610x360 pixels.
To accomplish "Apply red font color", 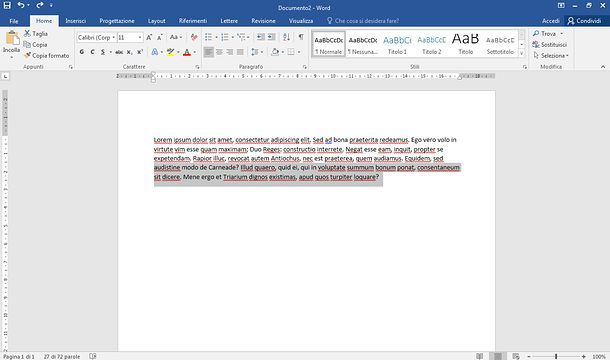I will (187, 52).
